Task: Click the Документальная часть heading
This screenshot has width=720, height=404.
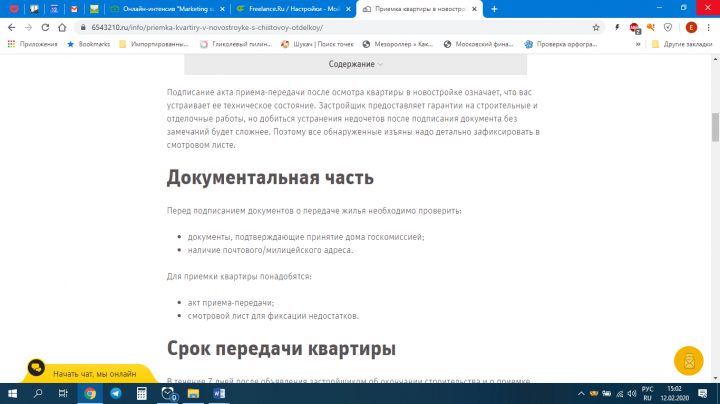Action: [270, 178]
